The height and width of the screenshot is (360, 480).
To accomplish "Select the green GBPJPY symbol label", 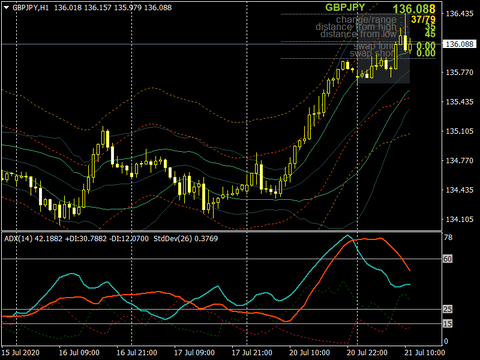I will (x=345, y=7).
